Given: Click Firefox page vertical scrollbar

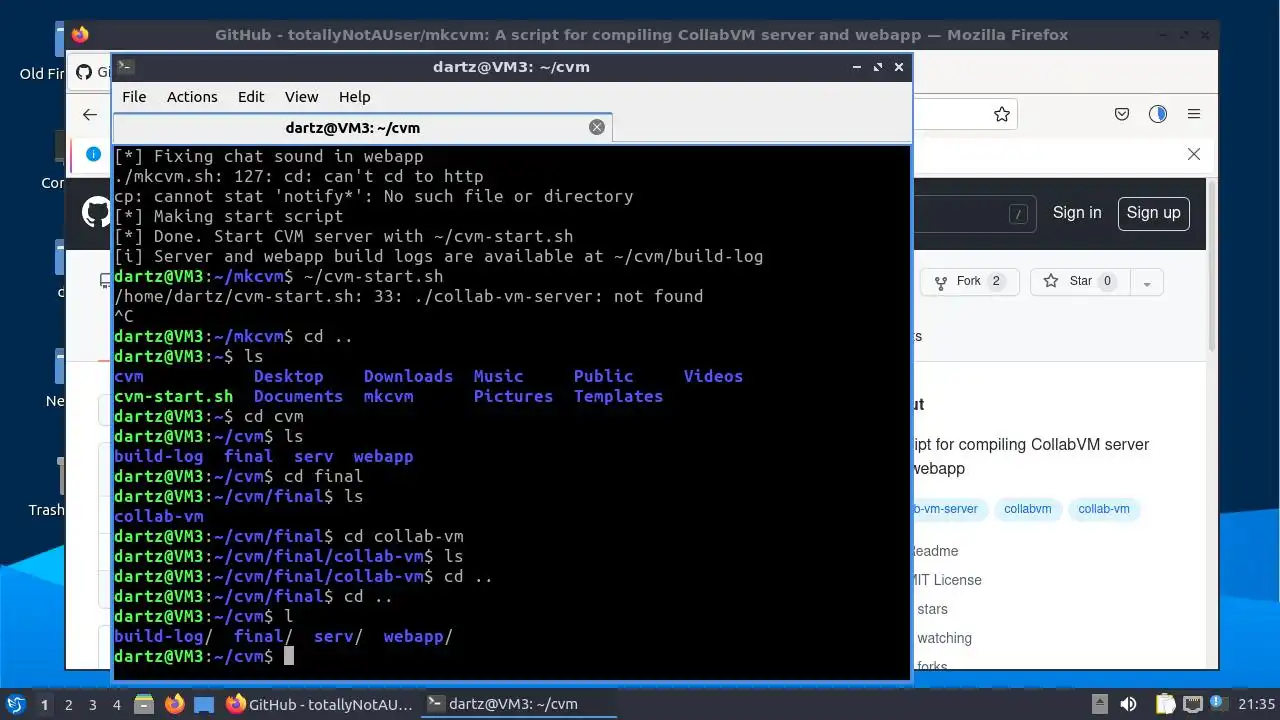Looking at the screenshot, I should [1213, 266].
